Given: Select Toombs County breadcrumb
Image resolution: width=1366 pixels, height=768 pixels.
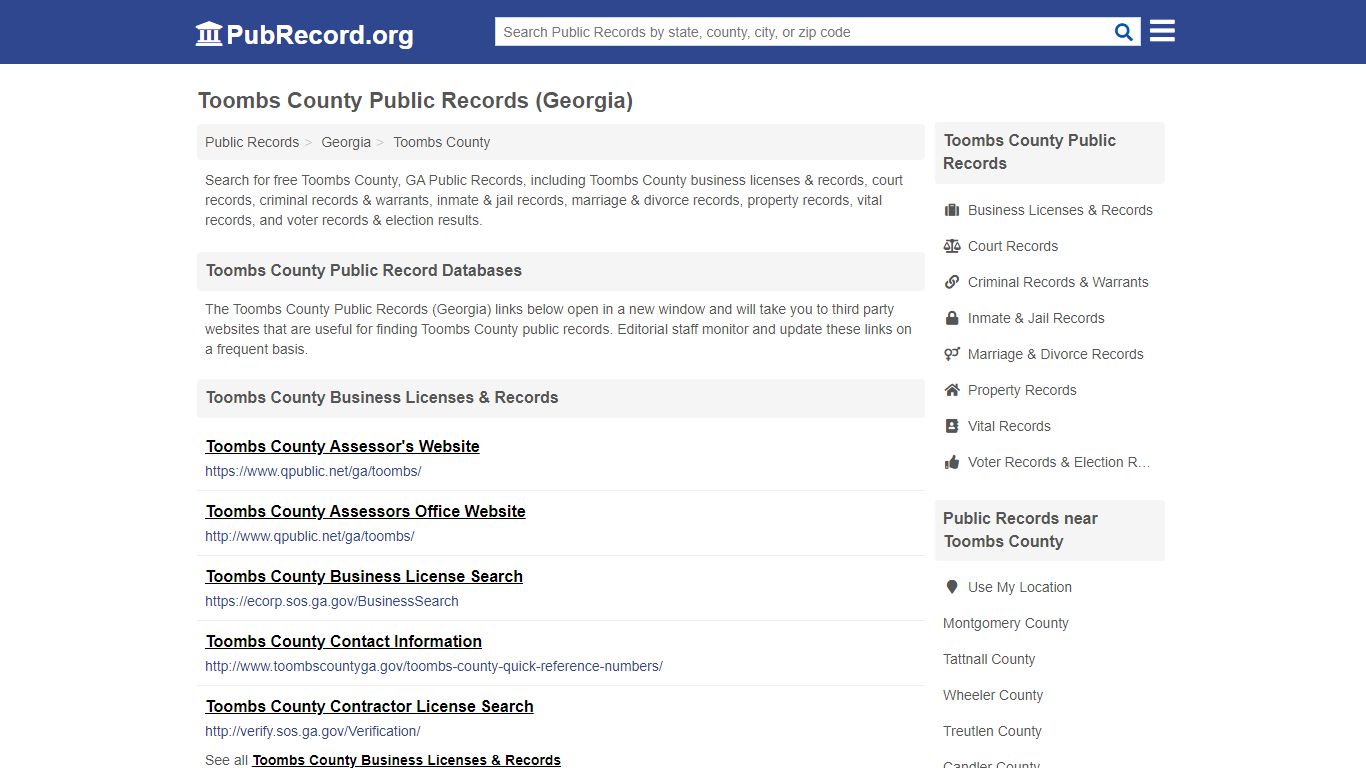Looking at the screenshot, I should click(x=441, y=142).
